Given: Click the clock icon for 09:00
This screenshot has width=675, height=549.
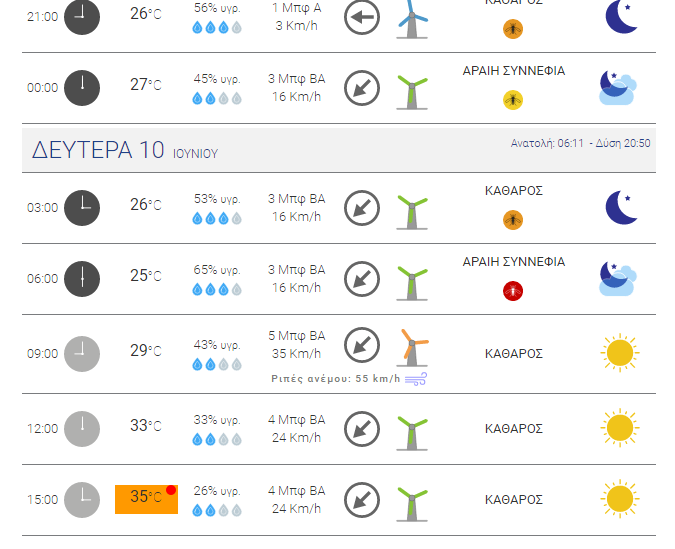Looking at the screenshot, I should click(x=82, y=354).
